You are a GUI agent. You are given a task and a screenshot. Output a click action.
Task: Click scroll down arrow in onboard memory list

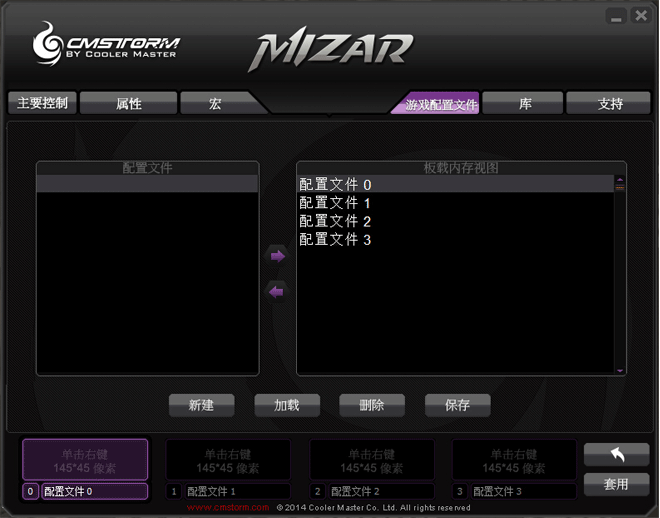[x=620, y=370]
